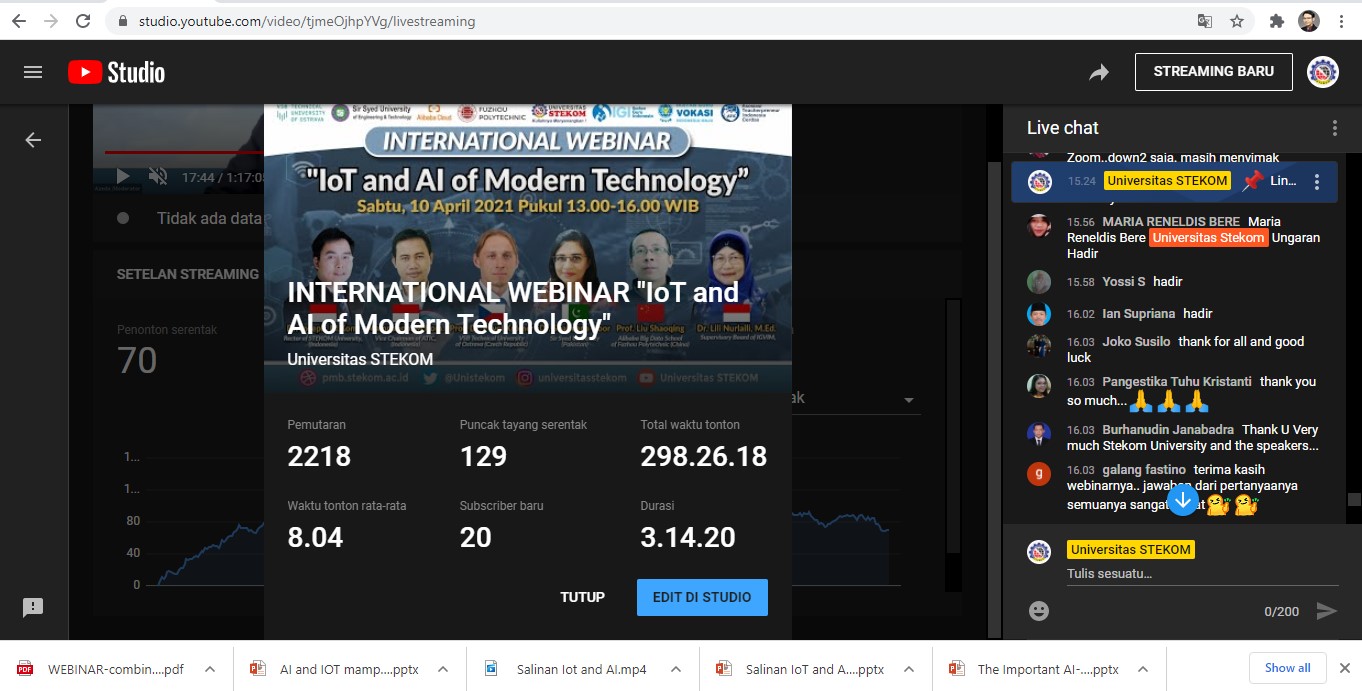Open The Important AI-....pptx download

(x=1035, y=669)
